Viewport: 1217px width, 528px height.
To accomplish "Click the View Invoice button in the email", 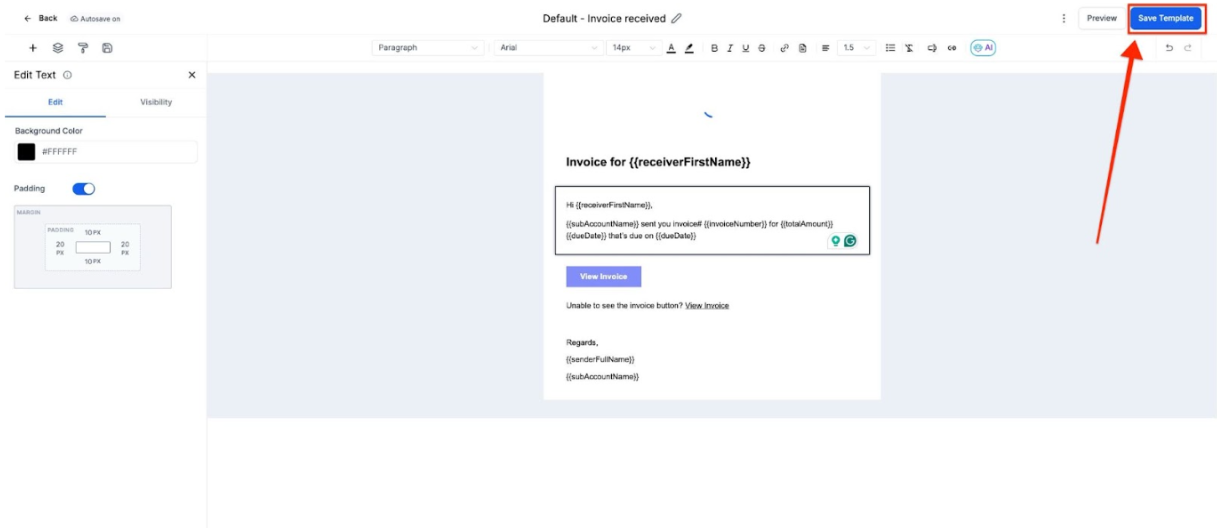I will [x=603, y=277].
